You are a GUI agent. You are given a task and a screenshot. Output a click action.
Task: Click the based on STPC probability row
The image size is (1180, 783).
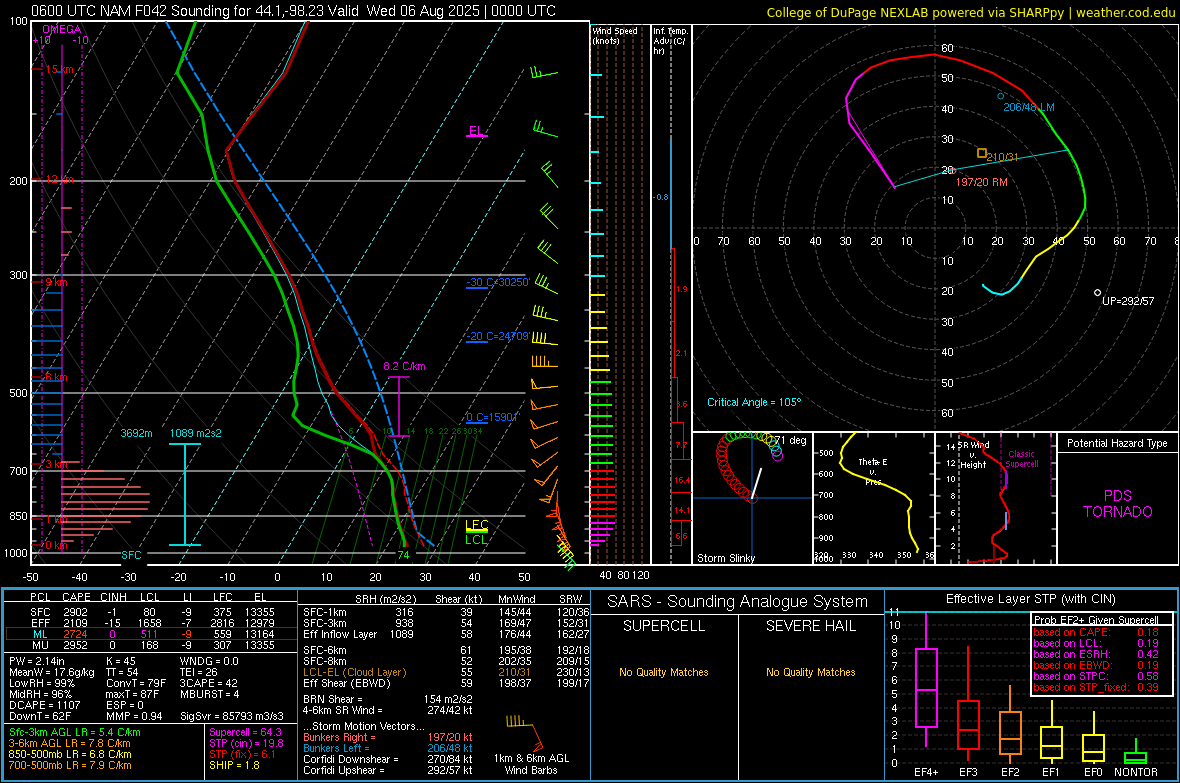click(x=1096, y=676)
